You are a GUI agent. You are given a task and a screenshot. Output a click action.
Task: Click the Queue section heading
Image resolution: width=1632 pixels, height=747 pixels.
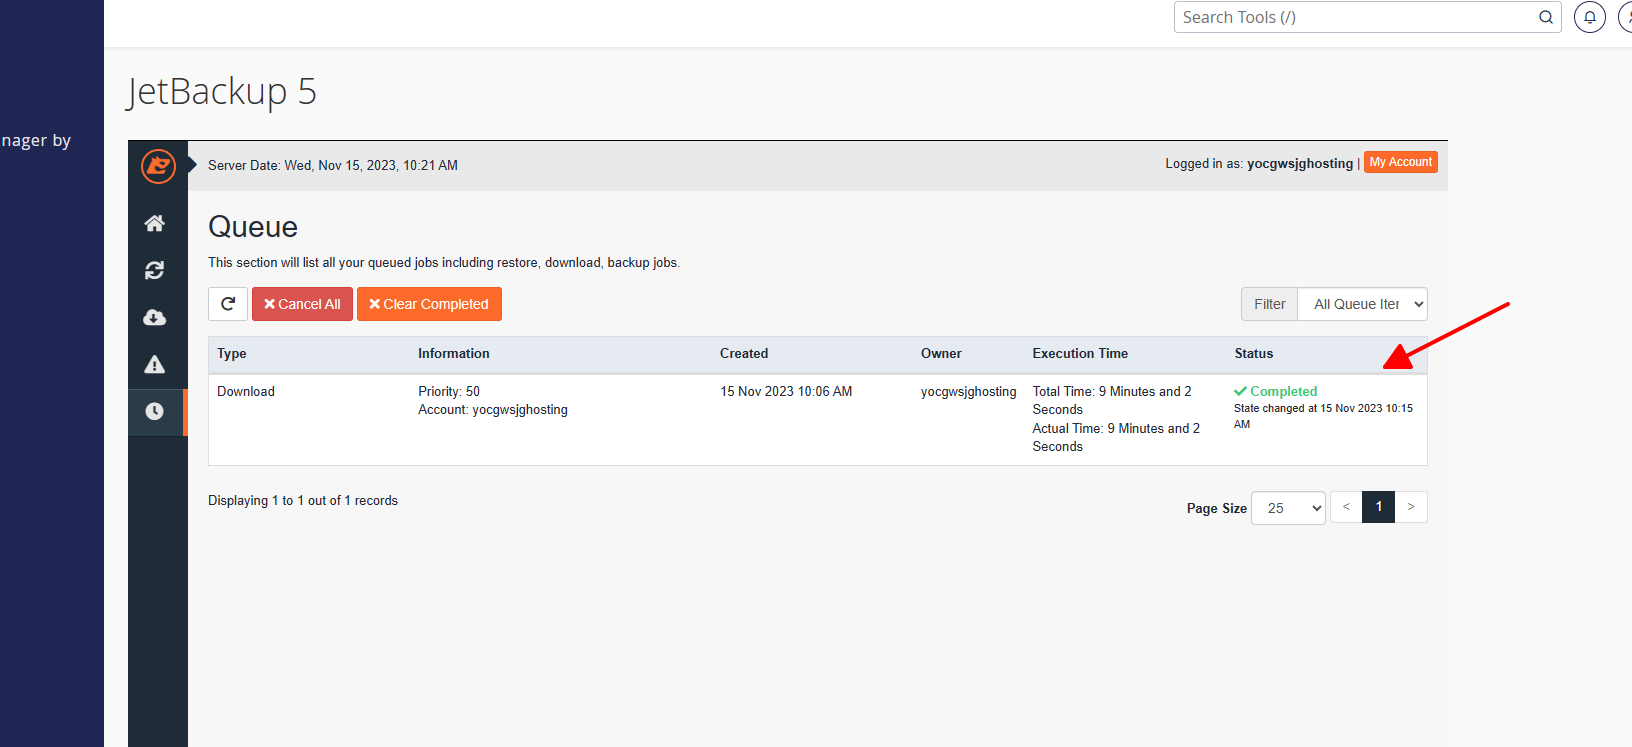(253, 227)
